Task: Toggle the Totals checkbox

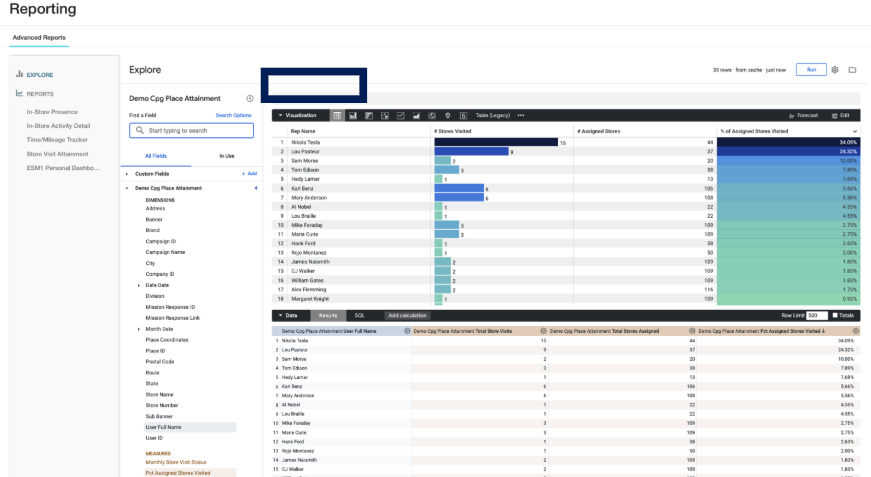Action: (x=834, y=315)
